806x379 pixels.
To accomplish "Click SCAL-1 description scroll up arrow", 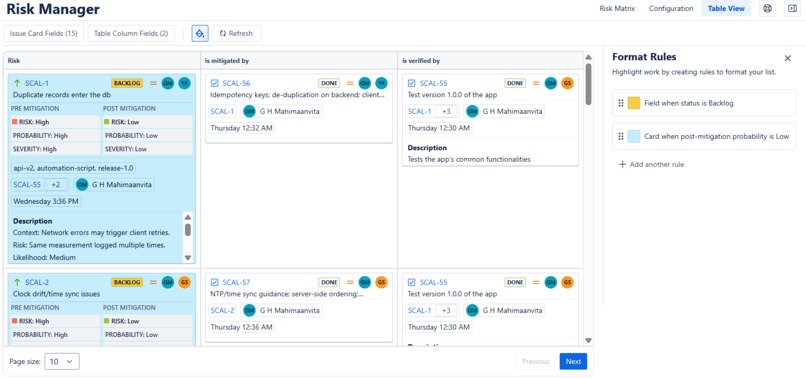I will 188,217.
